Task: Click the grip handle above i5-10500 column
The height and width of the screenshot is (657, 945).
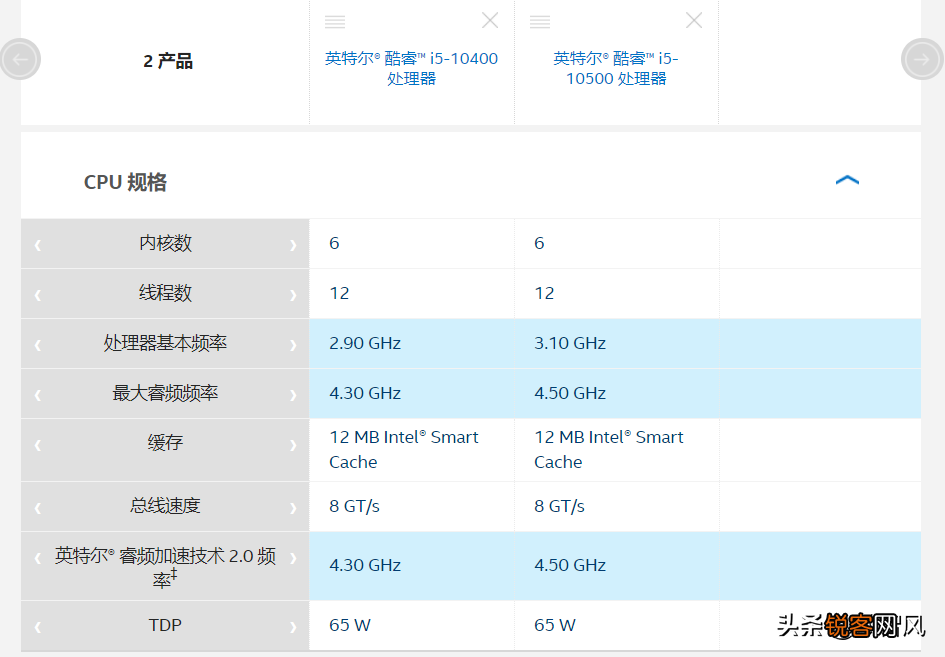Action: 540,20
